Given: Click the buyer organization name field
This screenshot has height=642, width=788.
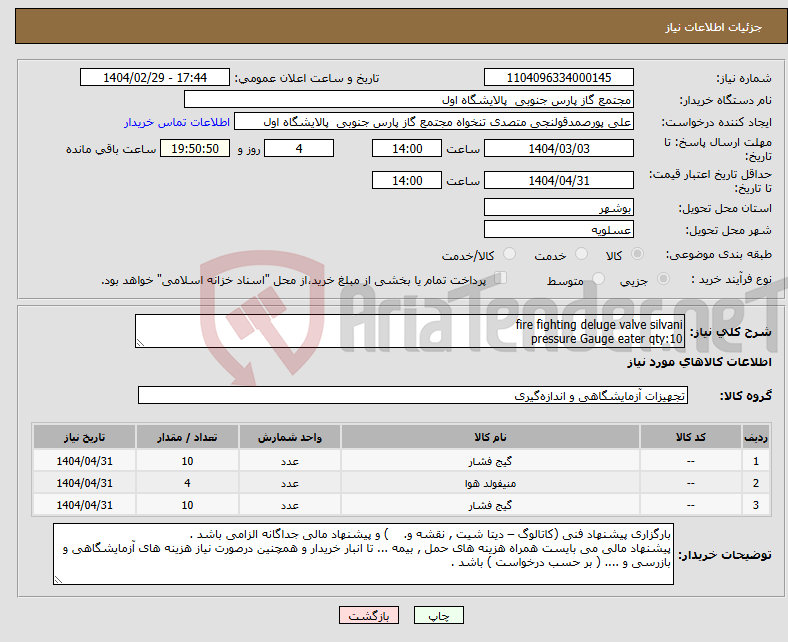Looking at the screenshot, I should click(x=409, y=100).
